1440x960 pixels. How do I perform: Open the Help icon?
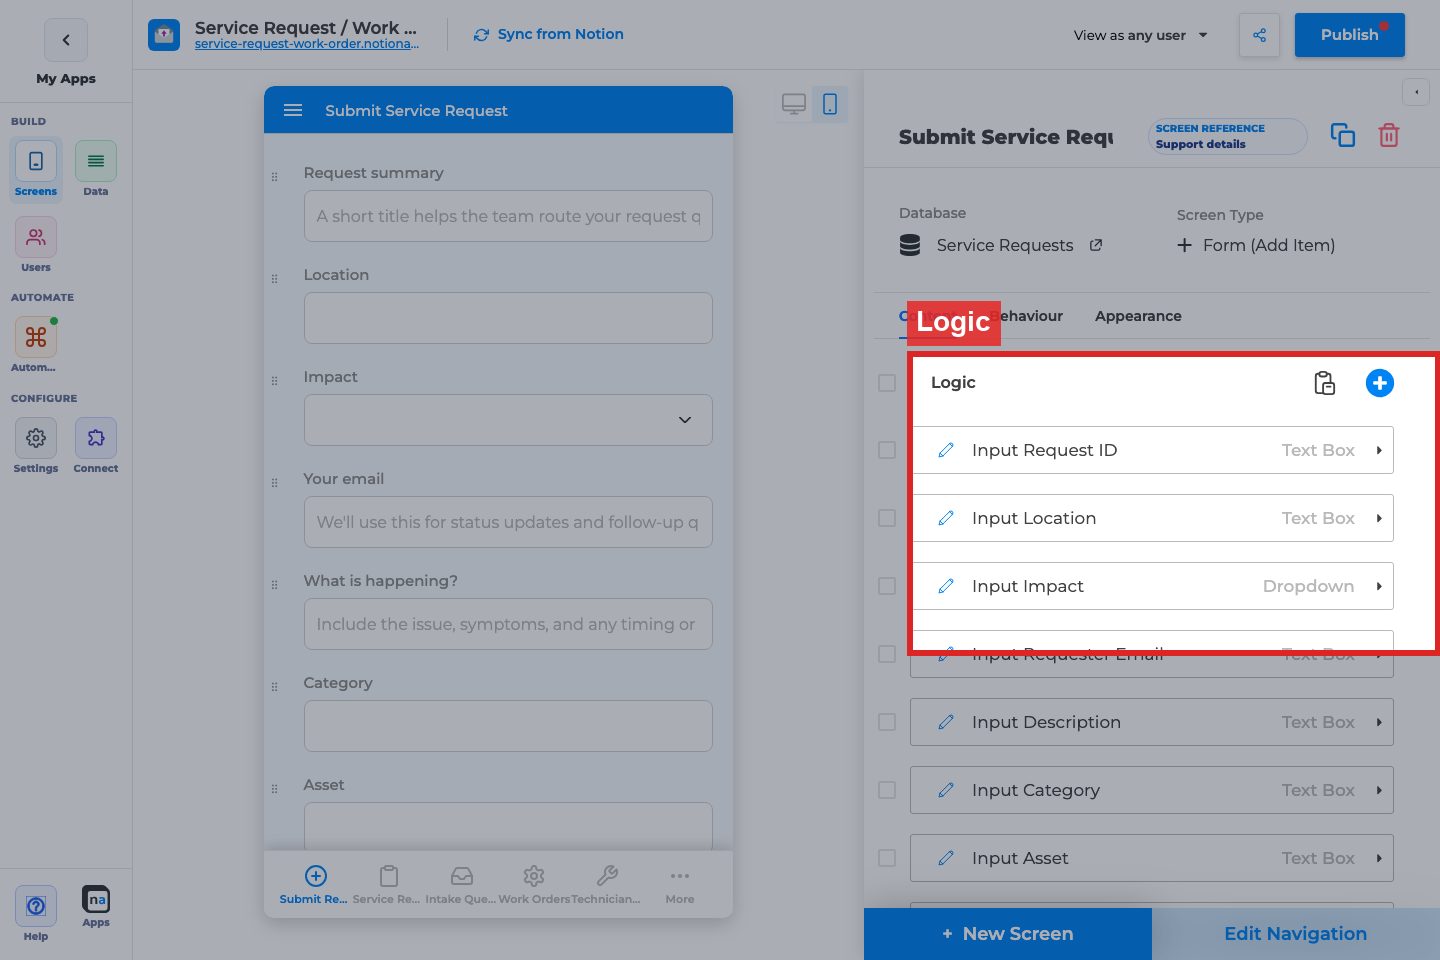click(36, 913)
